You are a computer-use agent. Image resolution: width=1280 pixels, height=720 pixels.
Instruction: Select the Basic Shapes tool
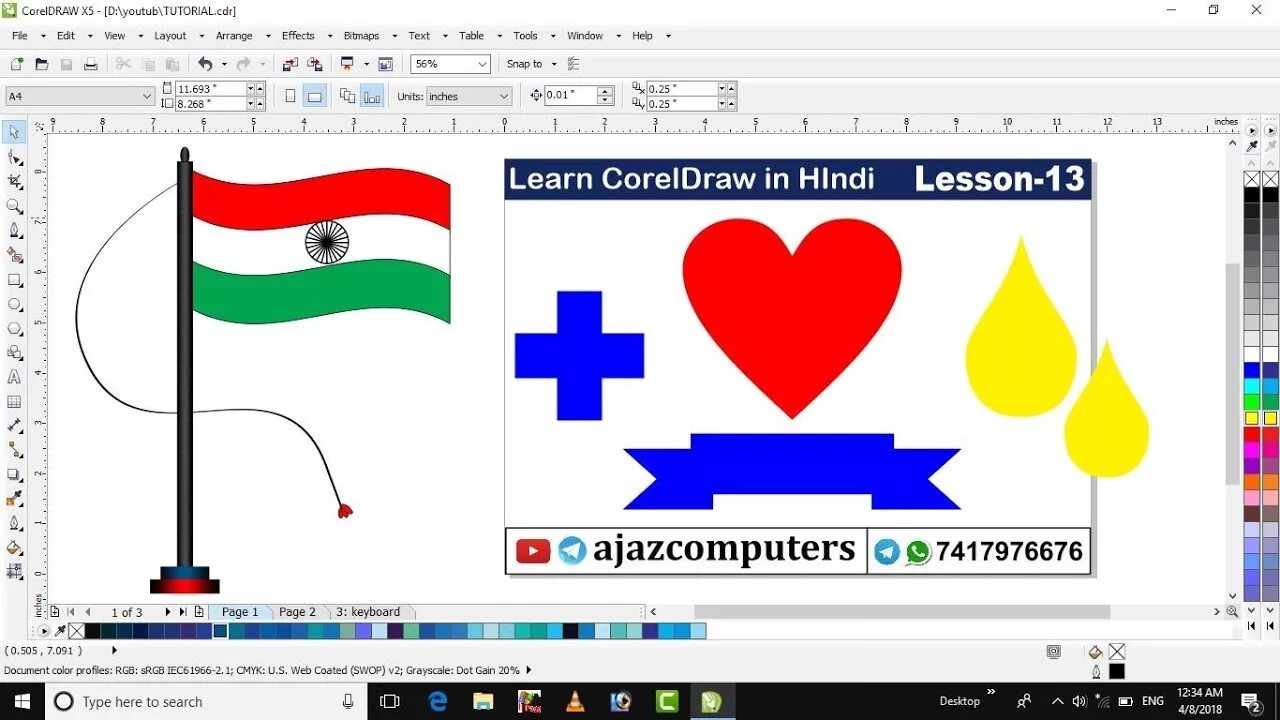point(15,353)
